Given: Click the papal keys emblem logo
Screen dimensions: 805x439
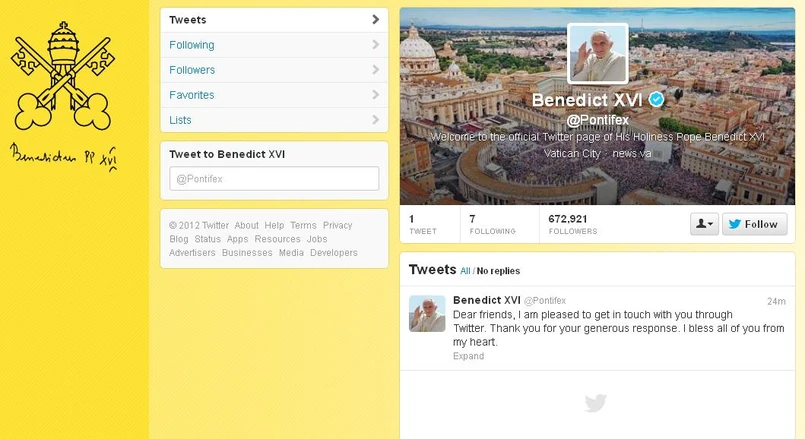Looking at the screenshot, I should [63, 76].
